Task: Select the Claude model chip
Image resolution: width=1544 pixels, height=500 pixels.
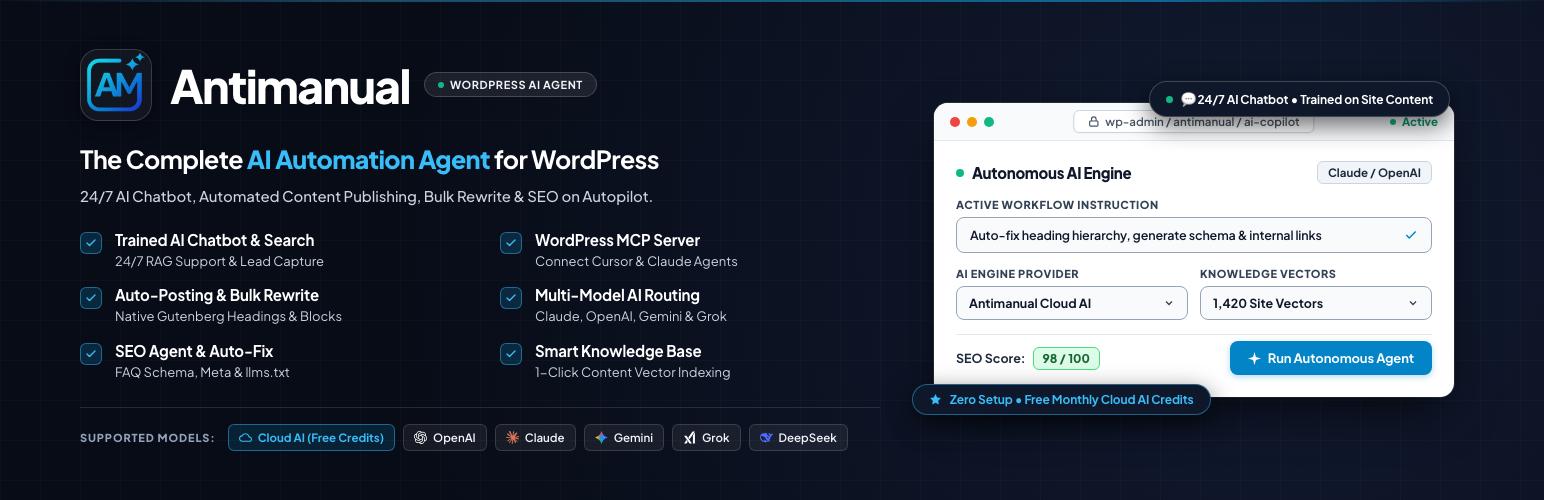Action: click(536, 438)
